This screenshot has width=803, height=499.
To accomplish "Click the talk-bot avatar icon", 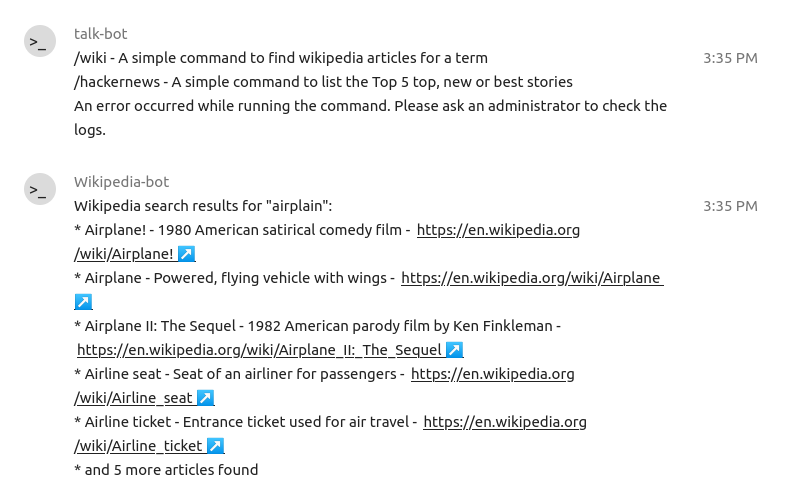I will pos(40,41).
